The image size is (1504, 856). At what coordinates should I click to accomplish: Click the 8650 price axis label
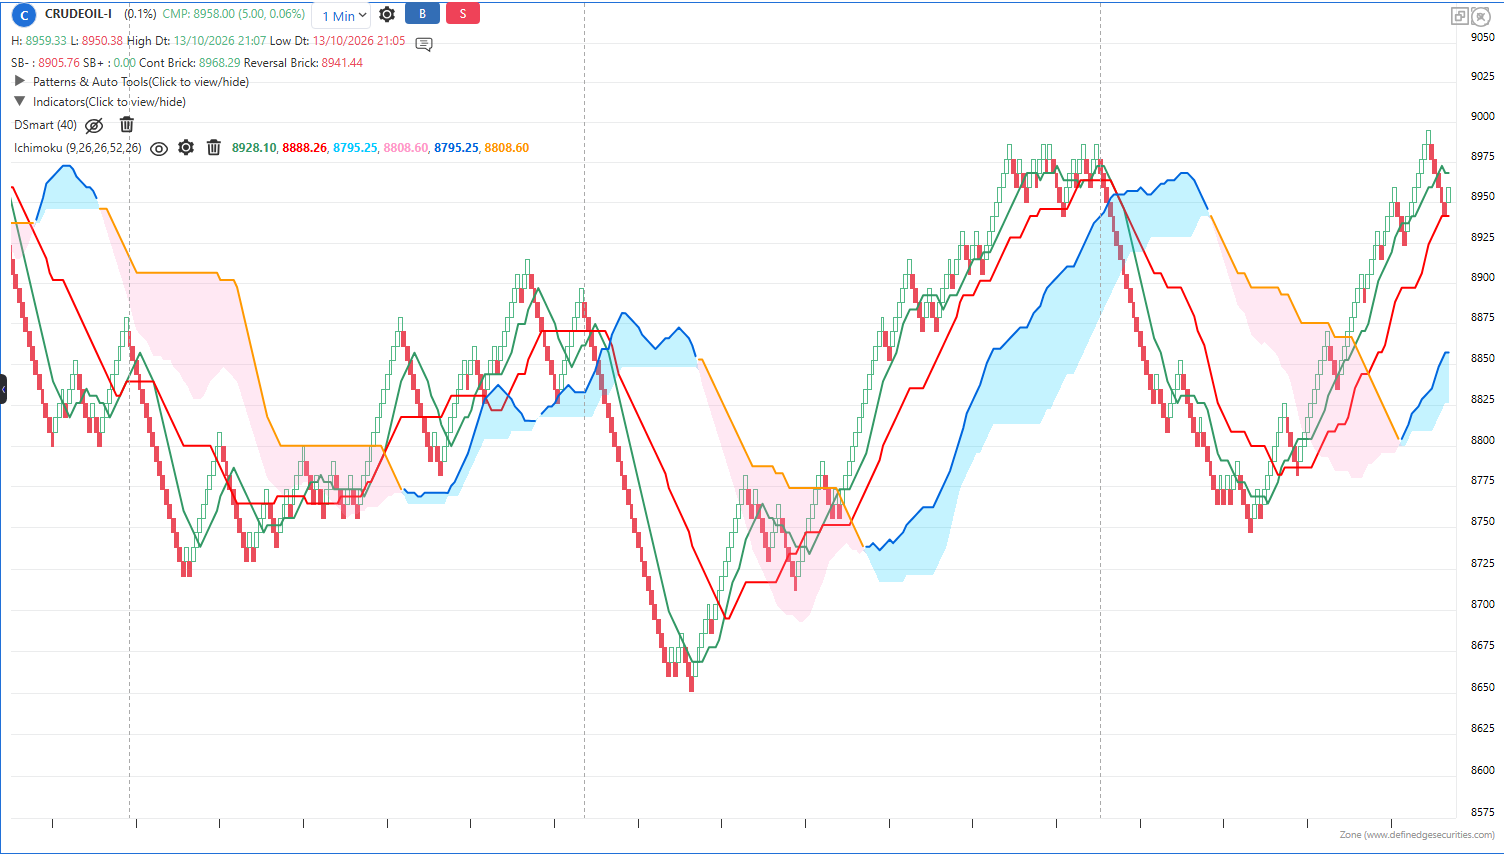(x=1483, y=687)
